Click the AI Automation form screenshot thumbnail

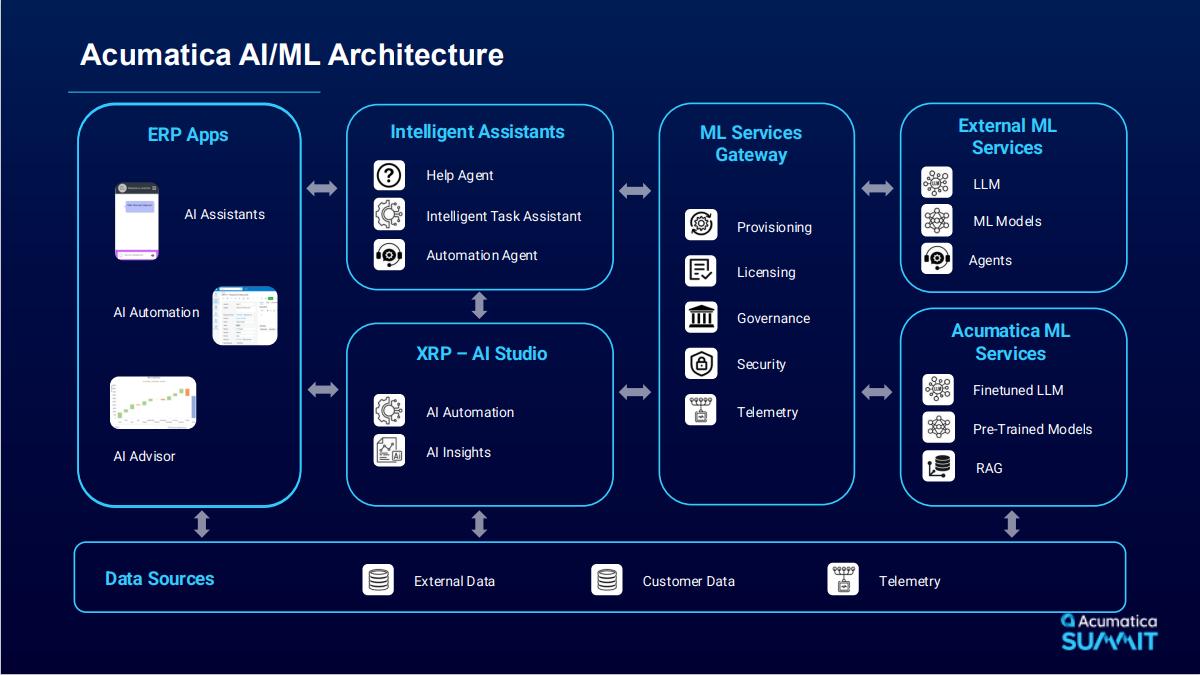(x=245, y=316)
